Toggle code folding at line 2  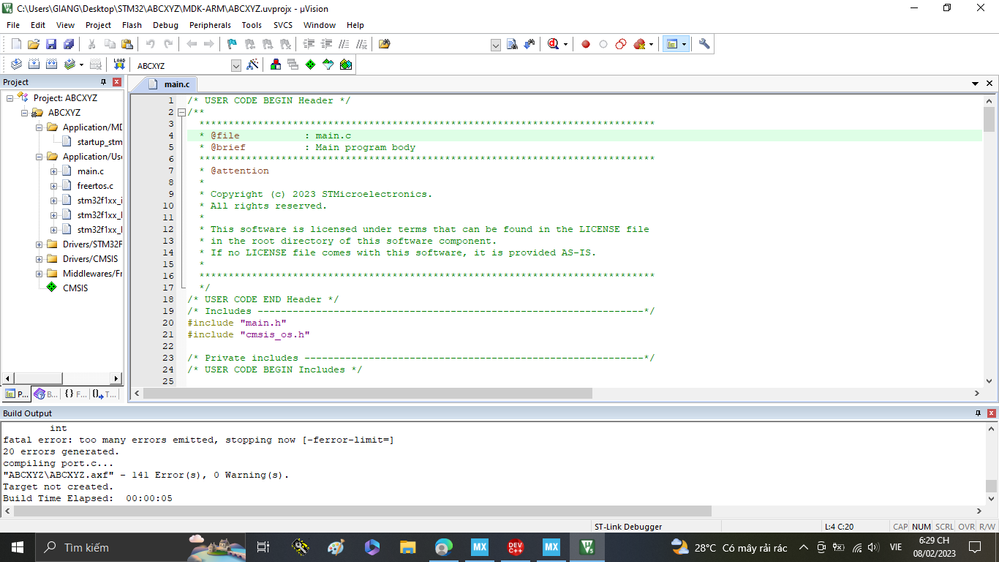pyautogui.click(x=182, y=112)
